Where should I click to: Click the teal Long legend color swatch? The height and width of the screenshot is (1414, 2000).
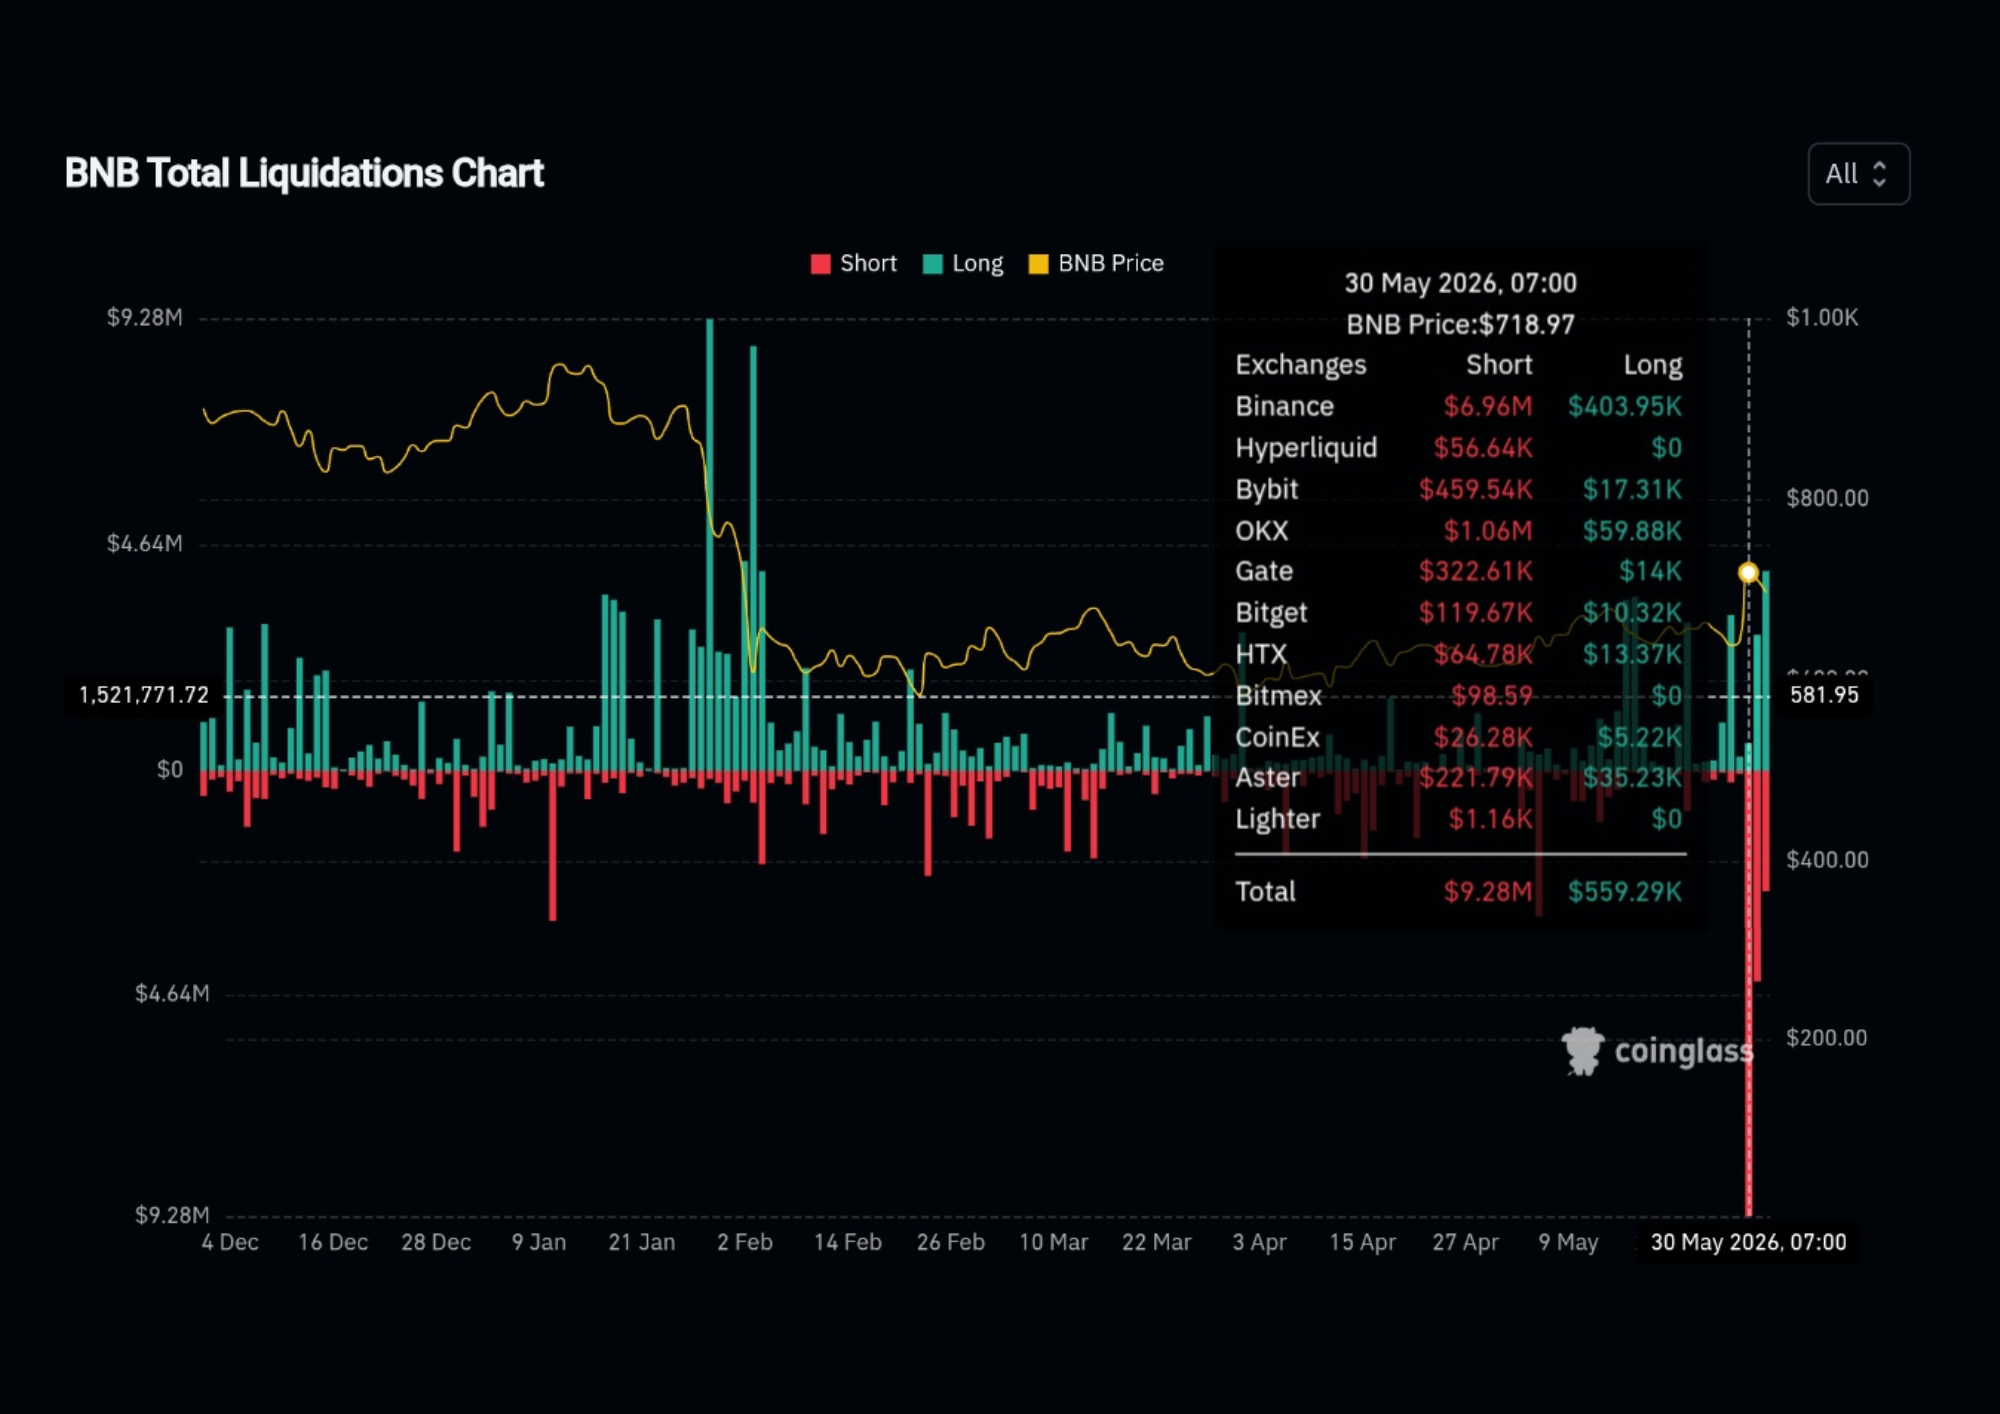coord(933,264)
